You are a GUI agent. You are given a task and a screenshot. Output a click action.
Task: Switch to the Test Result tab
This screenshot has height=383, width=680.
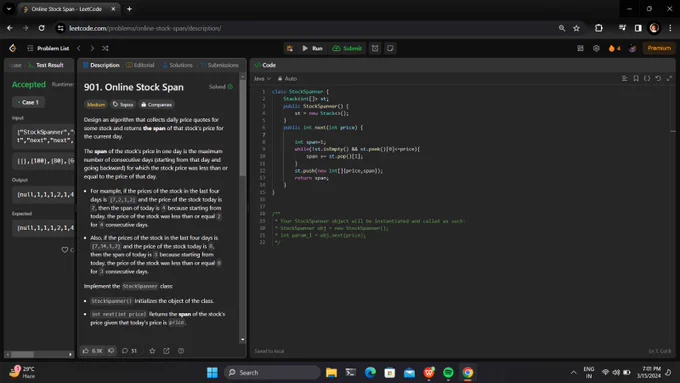[46, 65]
